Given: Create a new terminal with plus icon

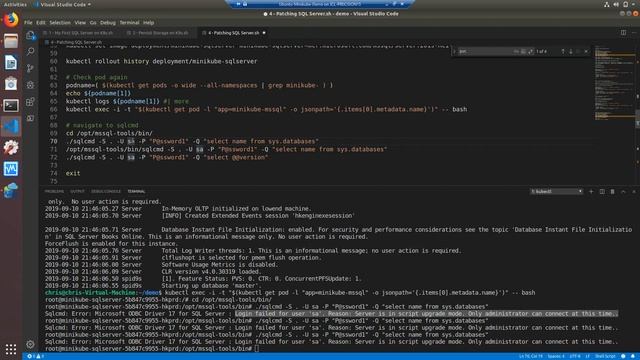Looking at the screenshot, I should tap(591, 191).
